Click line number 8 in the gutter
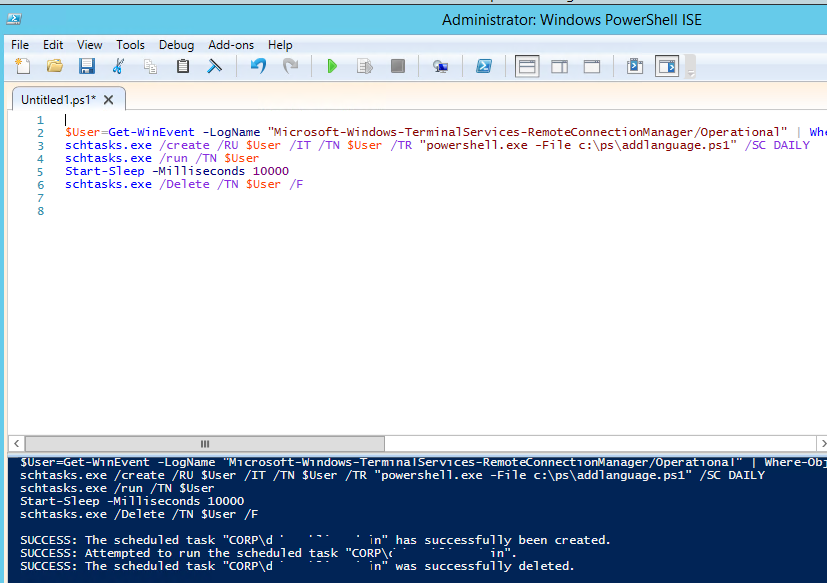The height and width of the screenshot is (583, 827). pos(40,211)
